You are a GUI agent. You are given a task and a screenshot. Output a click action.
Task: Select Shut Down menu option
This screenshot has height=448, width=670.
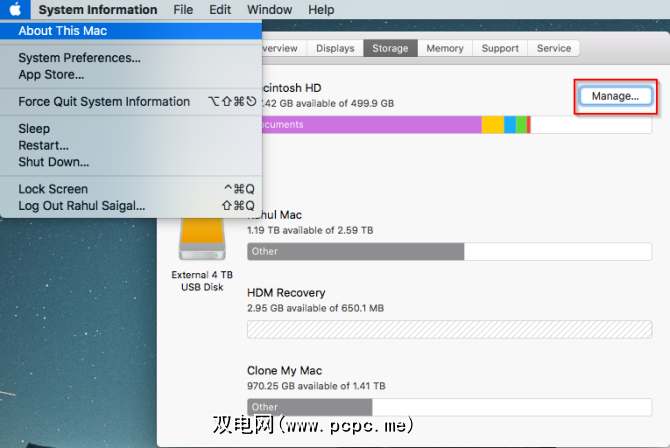pos(54,161)
